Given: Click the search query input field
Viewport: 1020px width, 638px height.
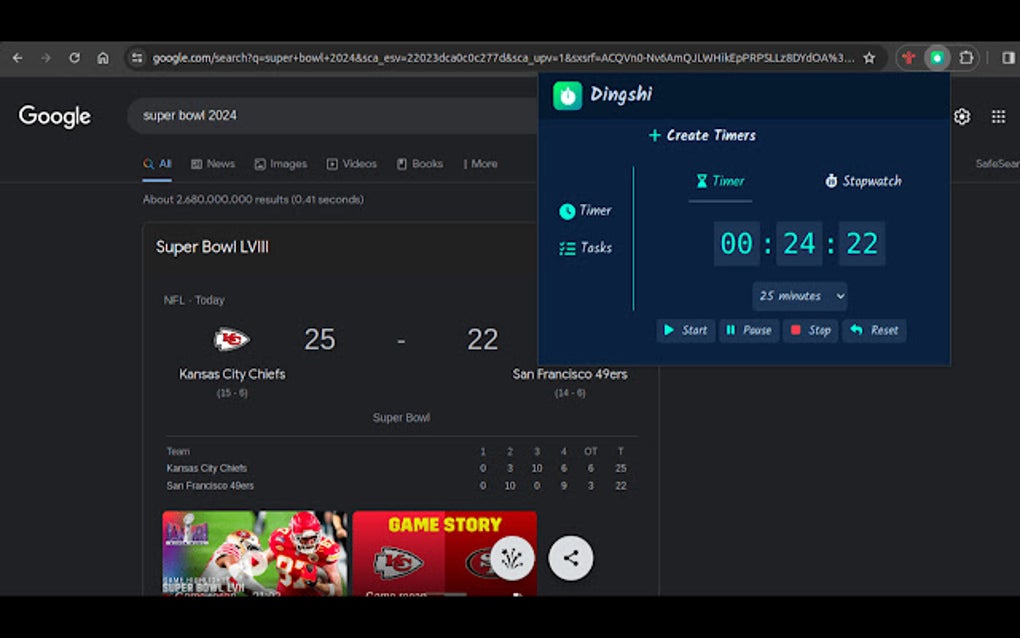Looking at the screenshot, I should 300,116.
